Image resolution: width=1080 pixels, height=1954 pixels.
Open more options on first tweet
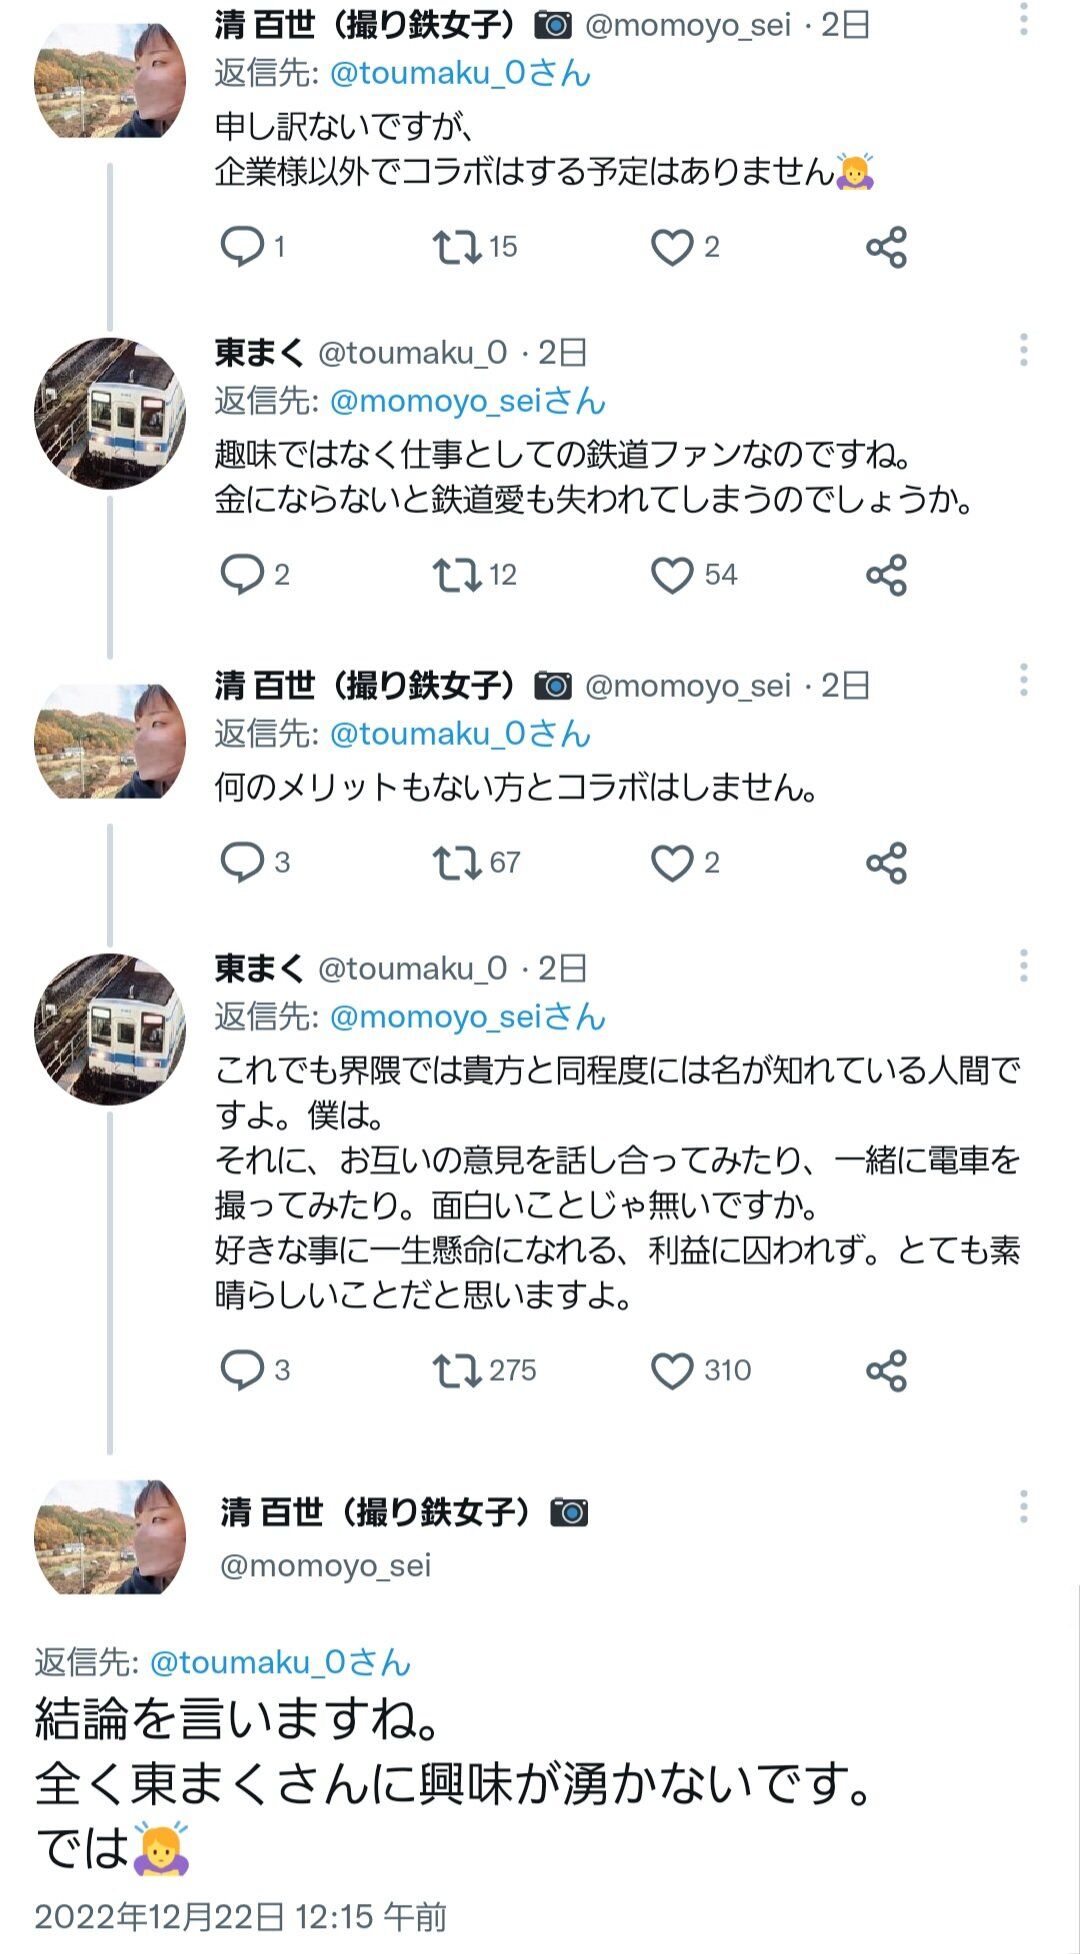(1023, 20)
